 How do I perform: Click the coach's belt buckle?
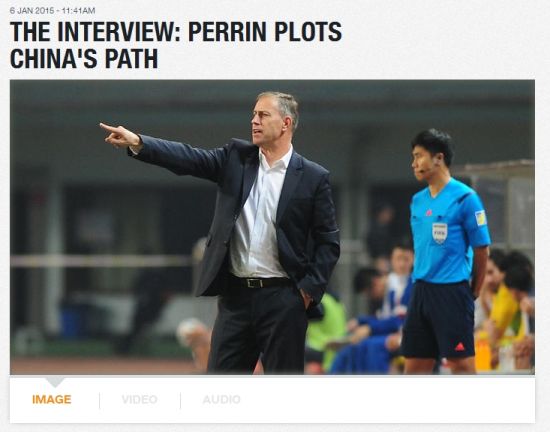pos(255,283)
